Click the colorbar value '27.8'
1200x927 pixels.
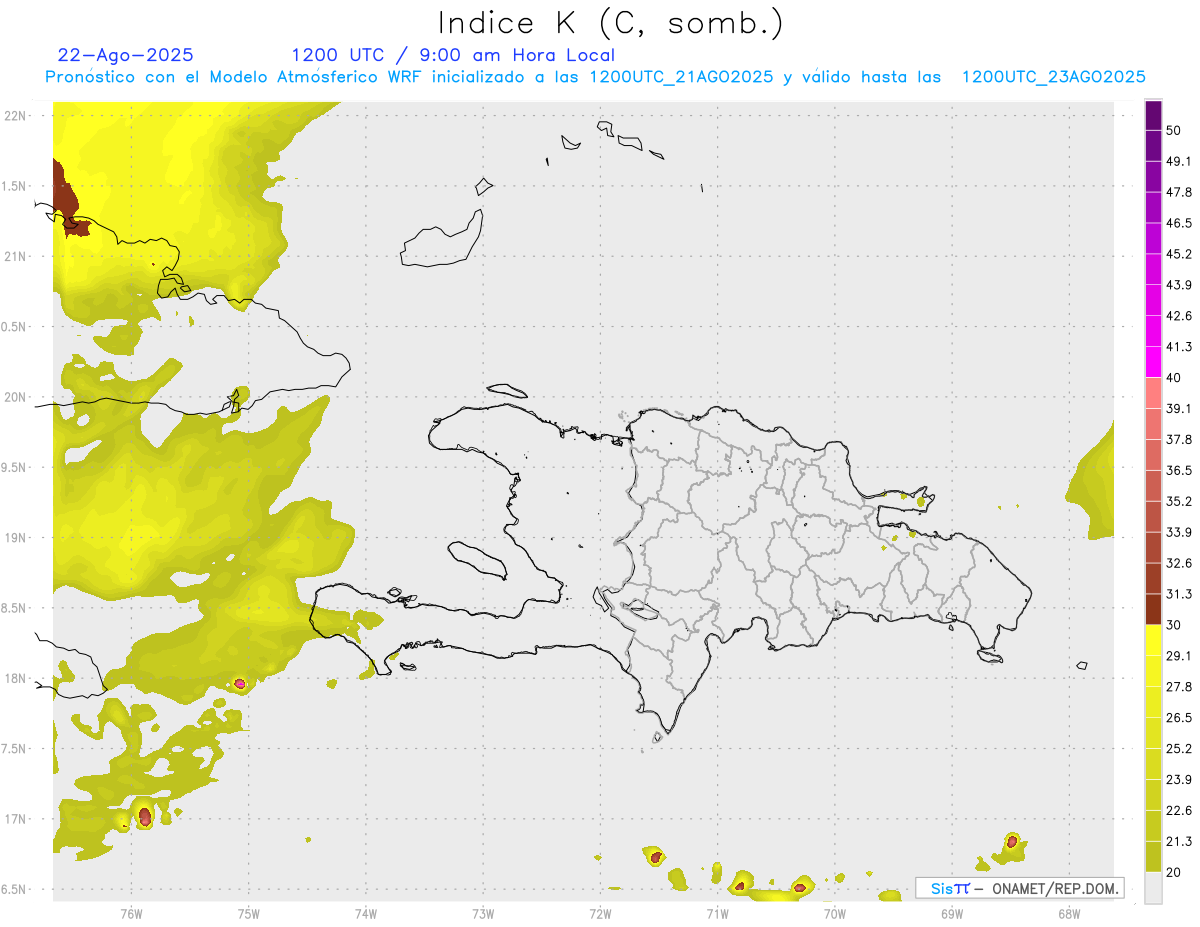1179,687
